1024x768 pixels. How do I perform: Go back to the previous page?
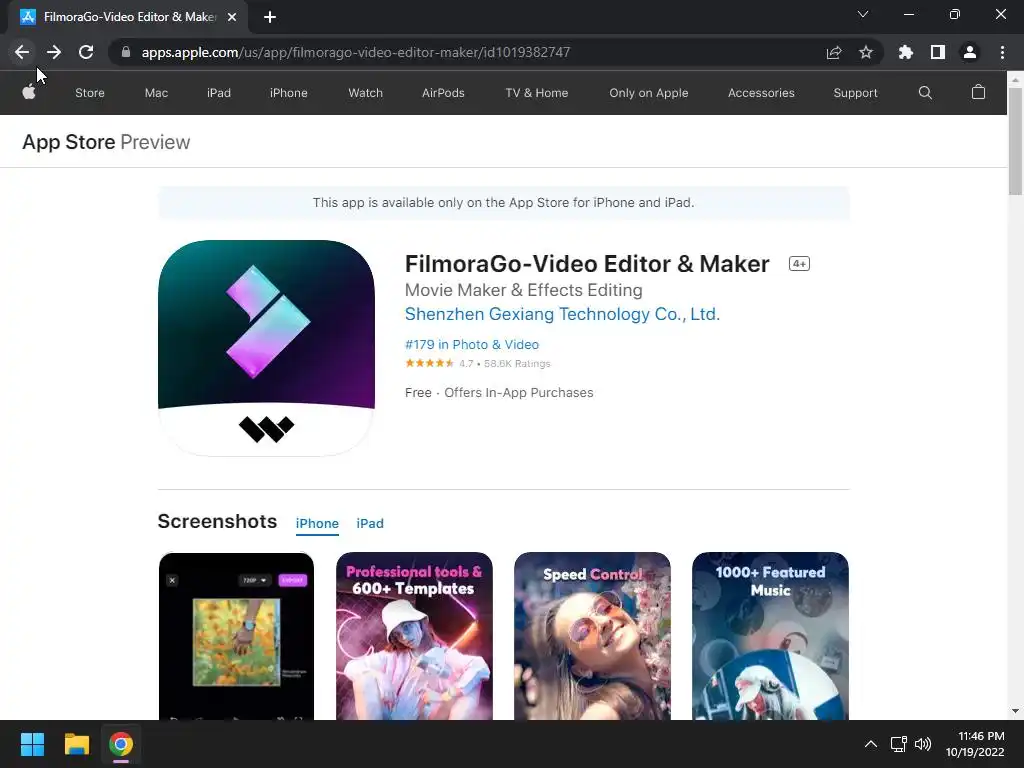[x=22, y=52]
